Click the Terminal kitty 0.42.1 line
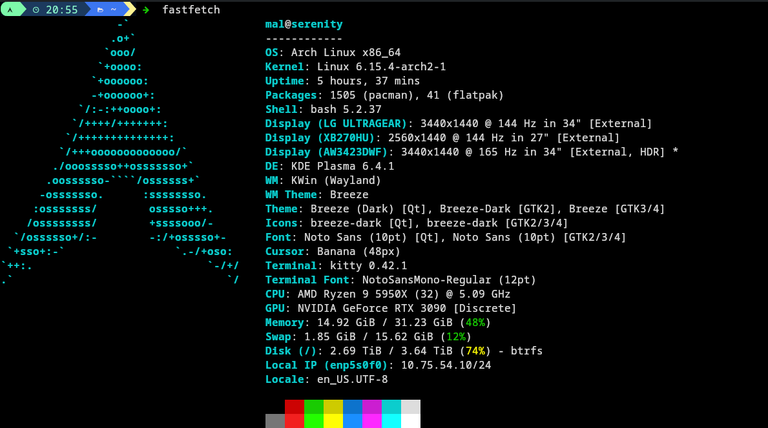Viewport: 768px width, 428px height. pyautogui.click(x=336, y=265)
